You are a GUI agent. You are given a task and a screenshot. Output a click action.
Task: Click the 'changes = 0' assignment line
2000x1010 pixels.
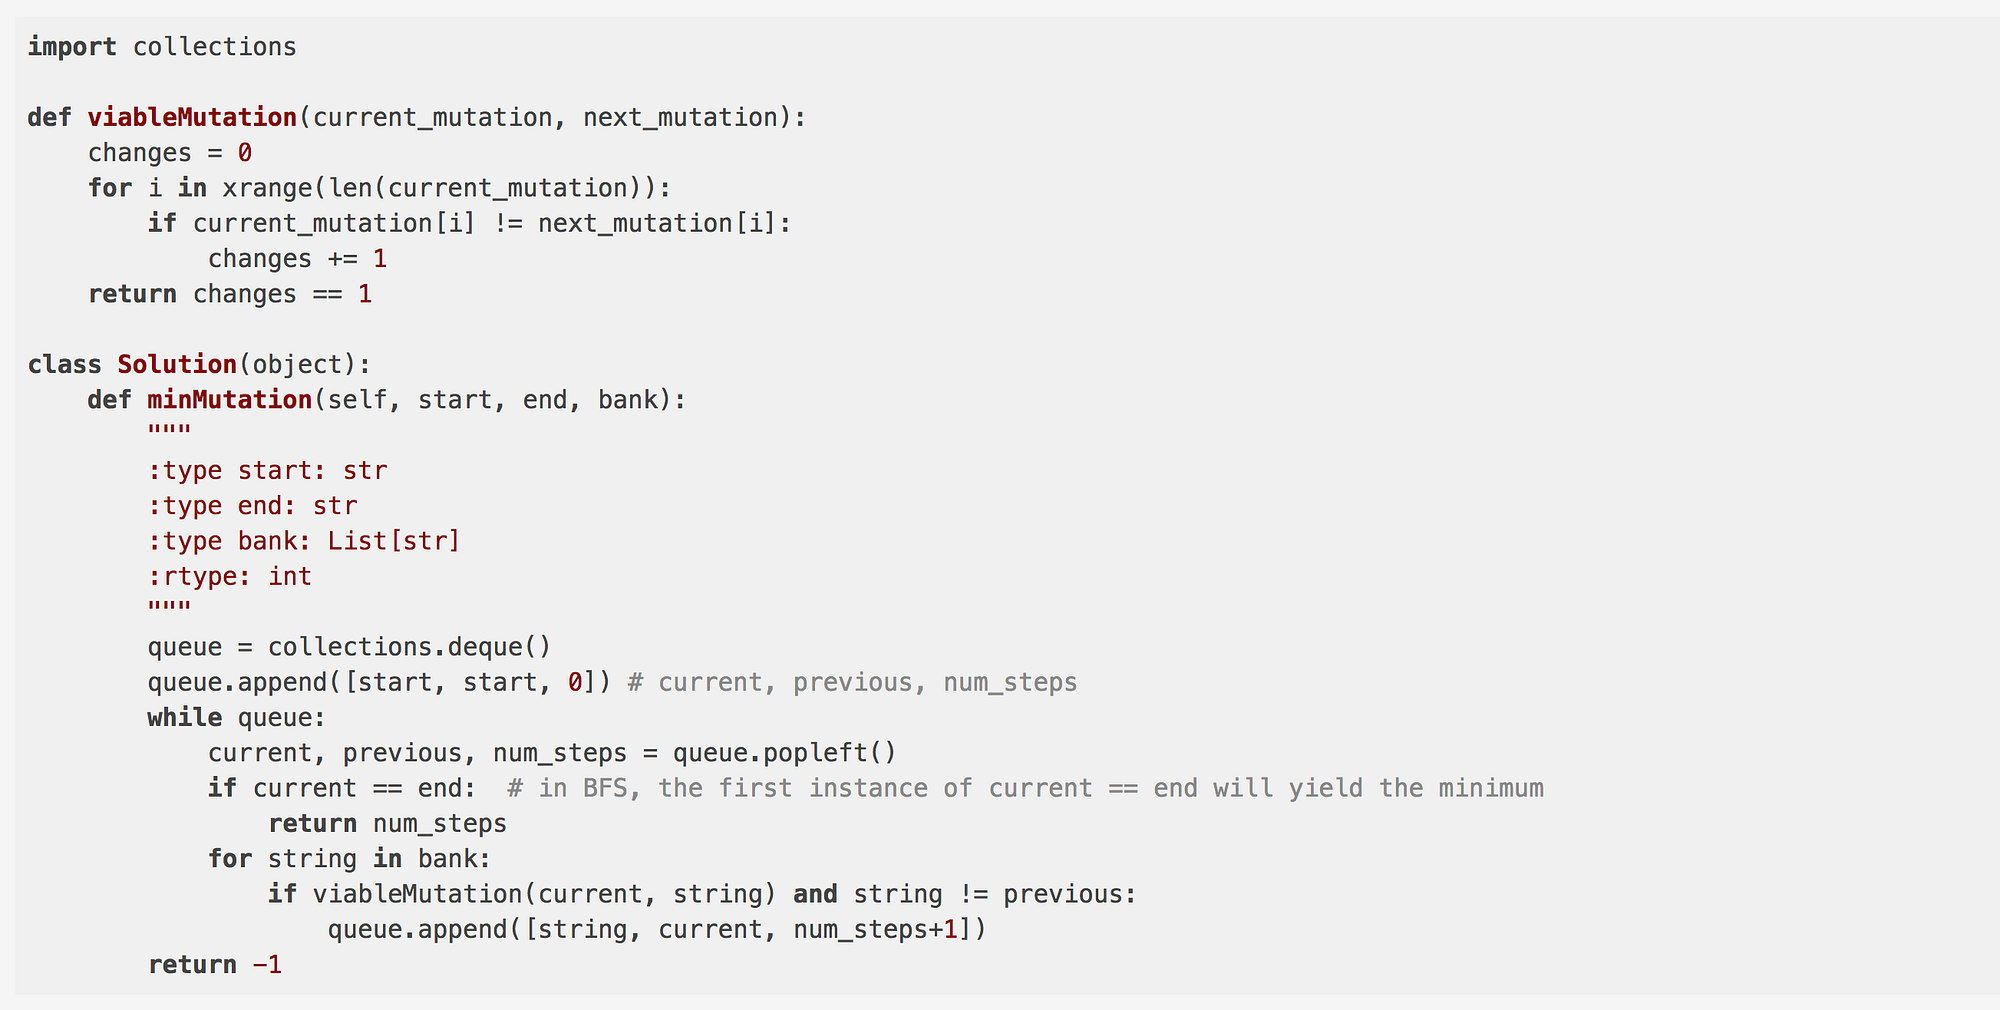click(170, 153)
